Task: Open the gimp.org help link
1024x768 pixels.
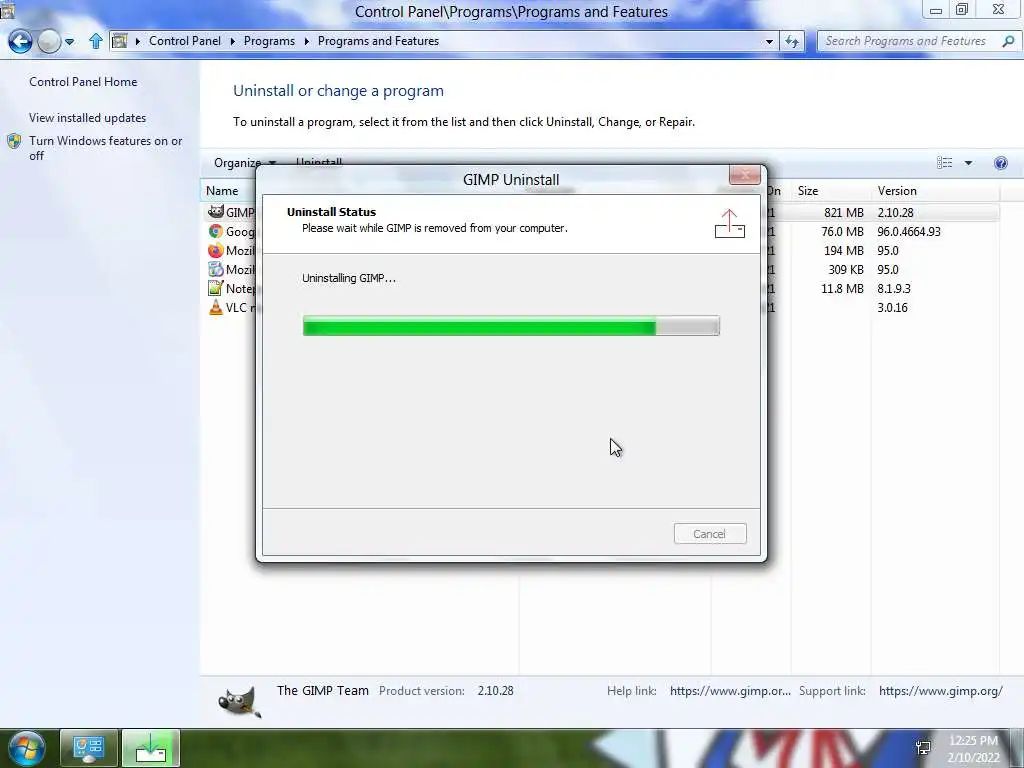Action: (x=730, y=691)
